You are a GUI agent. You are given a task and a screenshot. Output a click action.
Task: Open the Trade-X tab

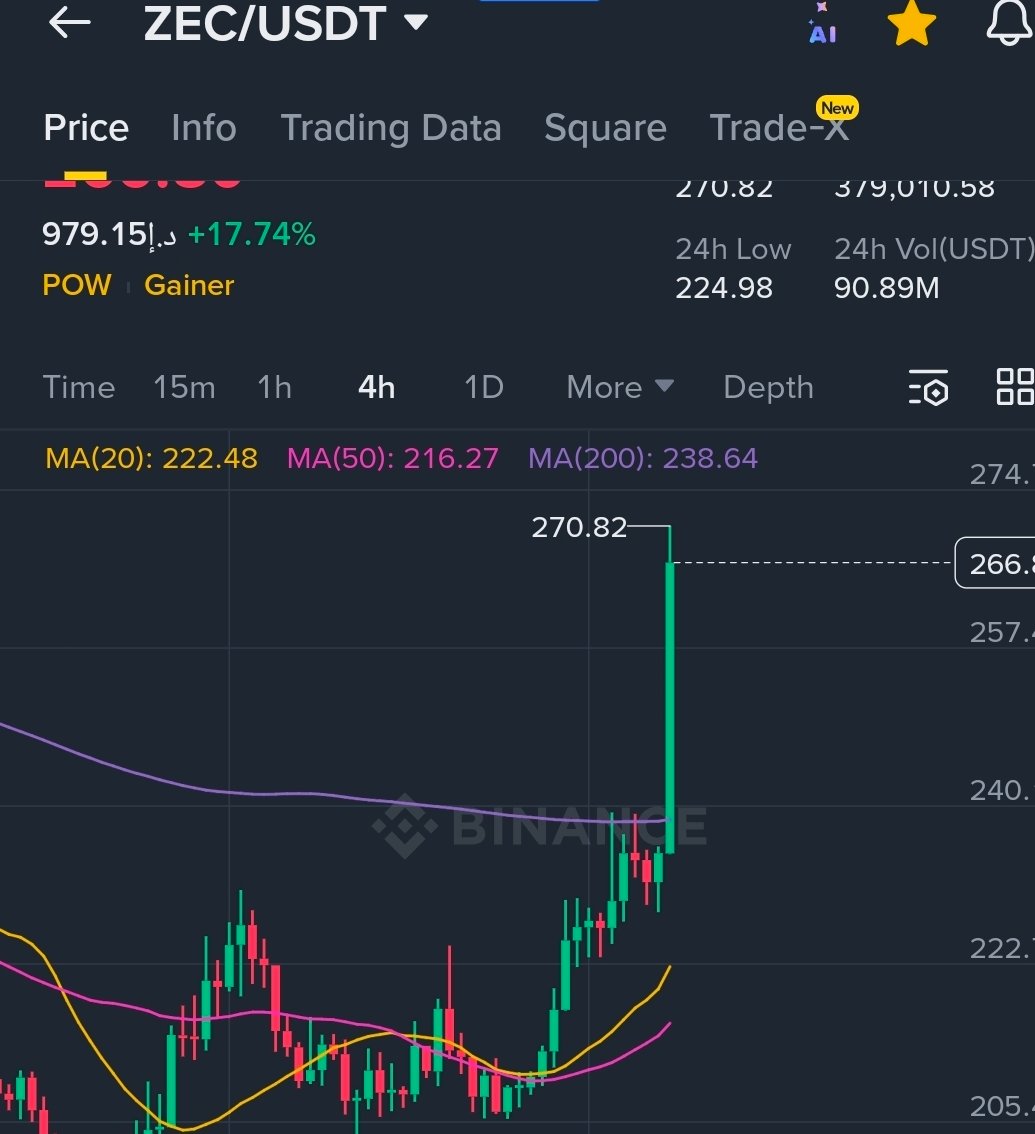tap(780, 128)
